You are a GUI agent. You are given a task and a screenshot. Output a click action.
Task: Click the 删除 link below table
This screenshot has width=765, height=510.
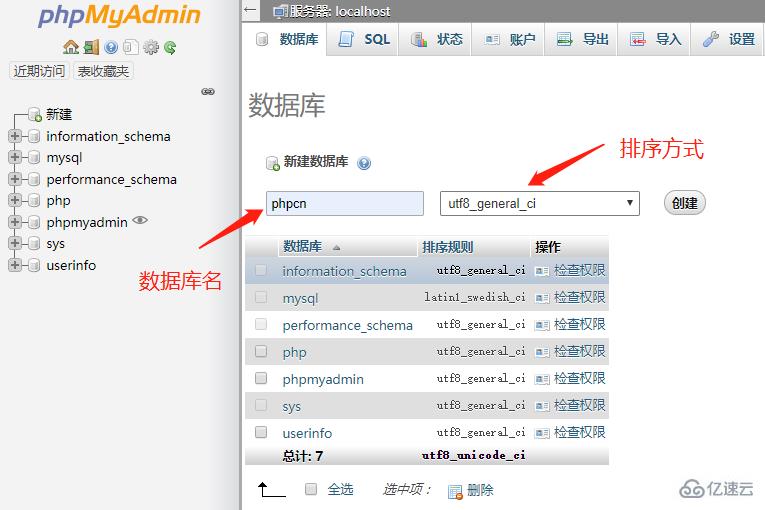point(480,490)
